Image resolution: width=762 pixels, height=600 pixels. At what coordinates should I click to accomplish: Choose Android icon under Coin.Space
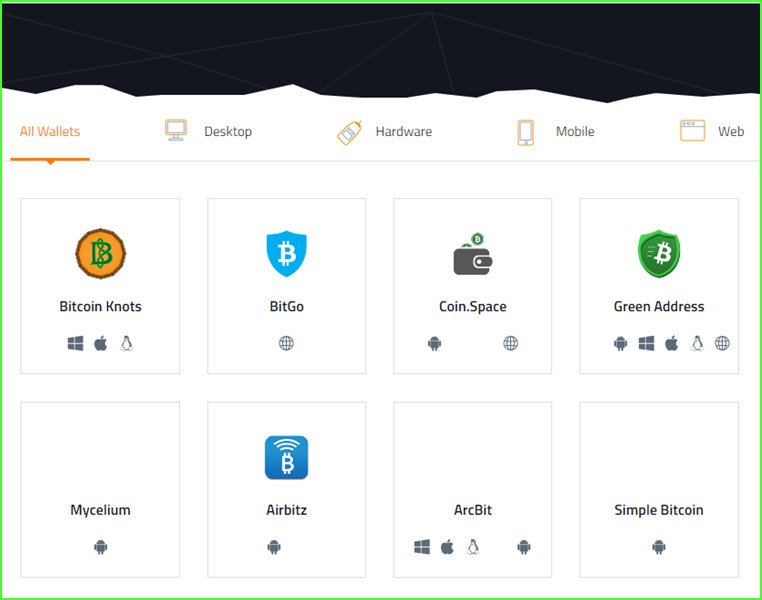pos(434,343)
